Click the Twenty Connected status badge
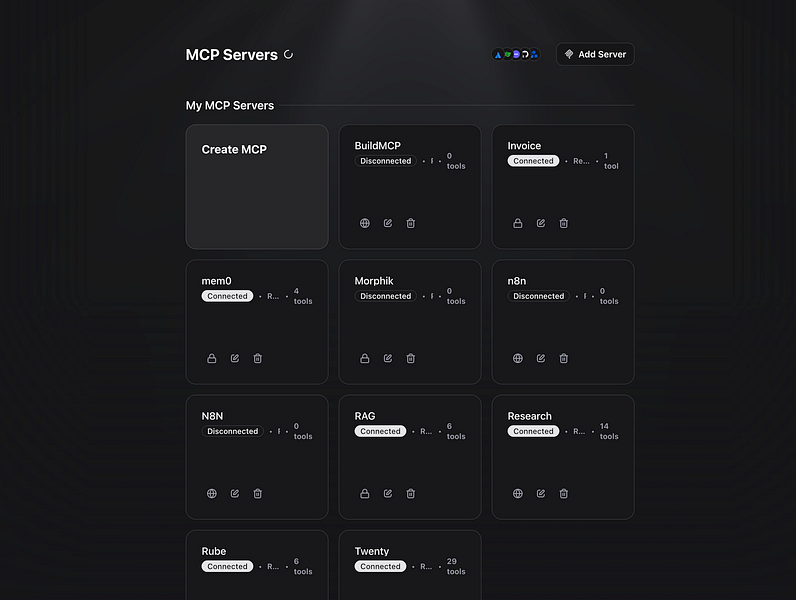Viewport: 796px width, 600px height. tap(380, 566)
